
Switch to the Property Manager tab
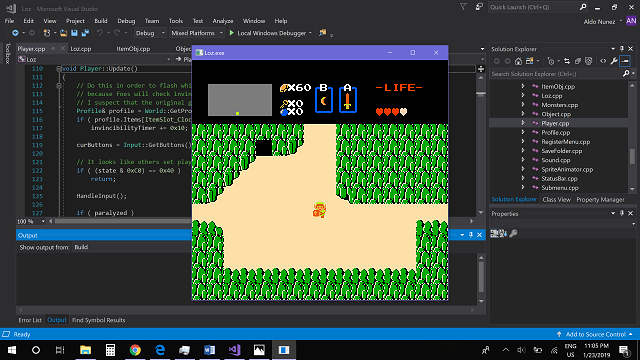click(600, 200)
